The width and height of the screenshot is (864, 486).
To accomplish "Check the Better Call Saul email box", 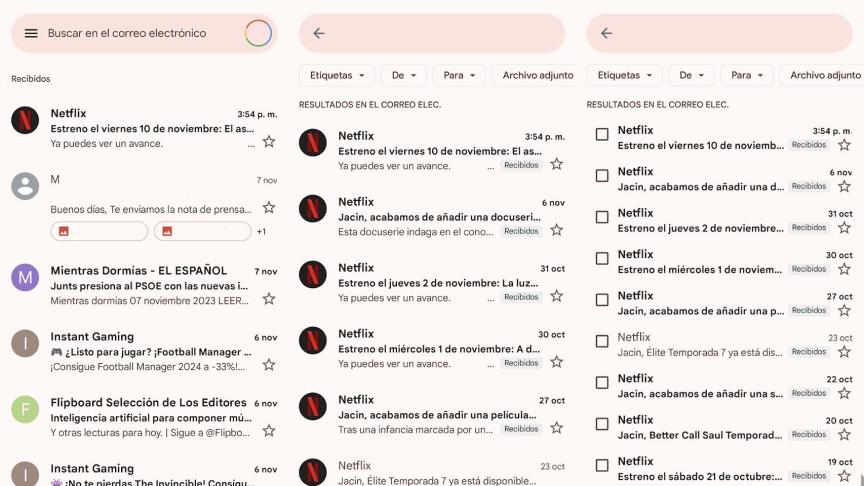I will pos(602,424).
